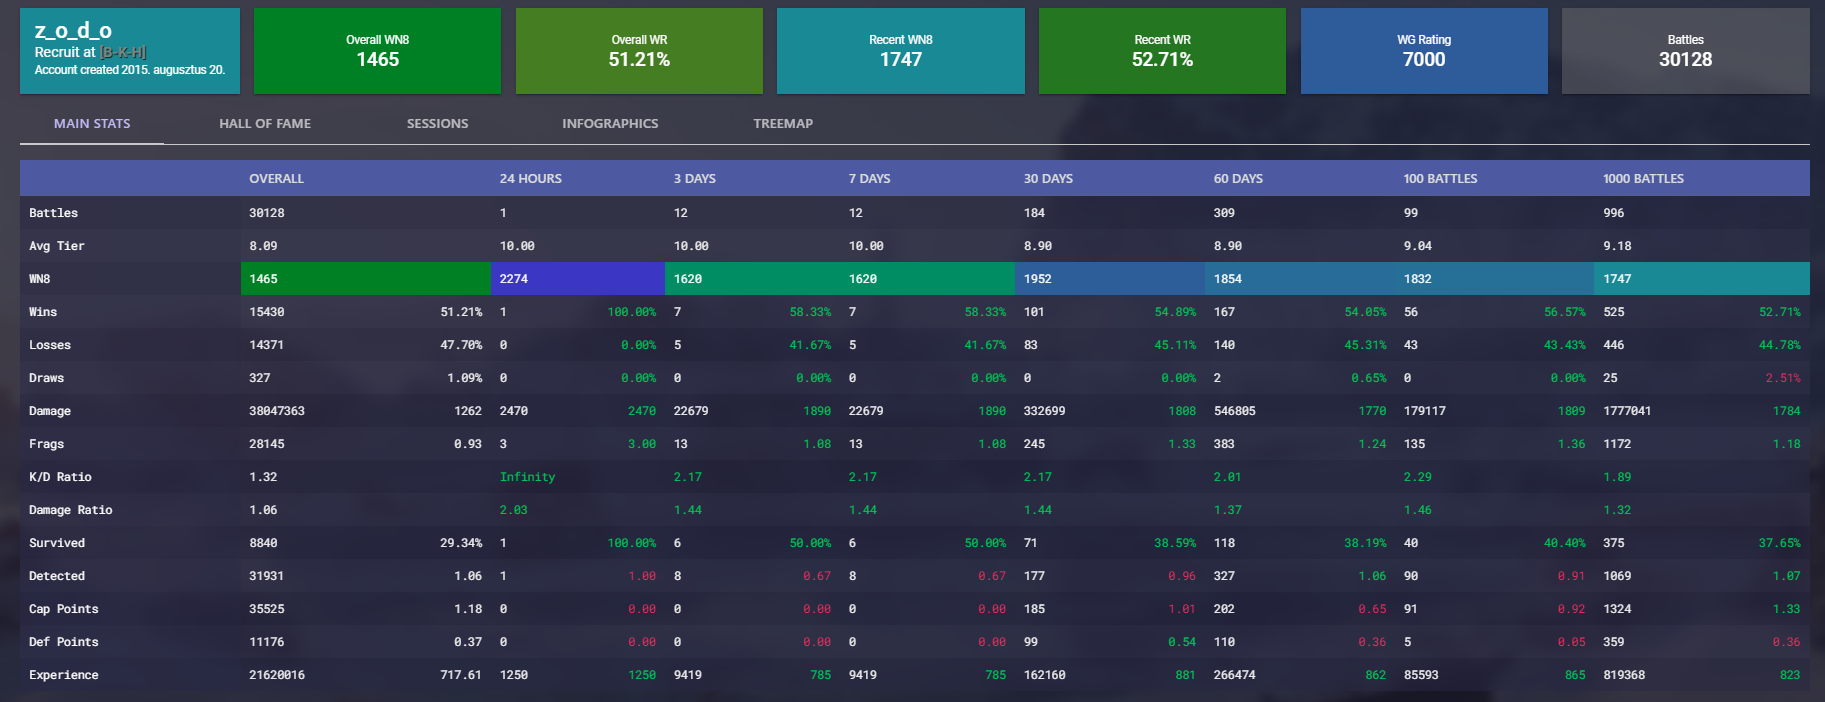This screenshot has width=1825, height=702.
Task: Click 60 days experience value 266474
Action: tap(1234, 675)
